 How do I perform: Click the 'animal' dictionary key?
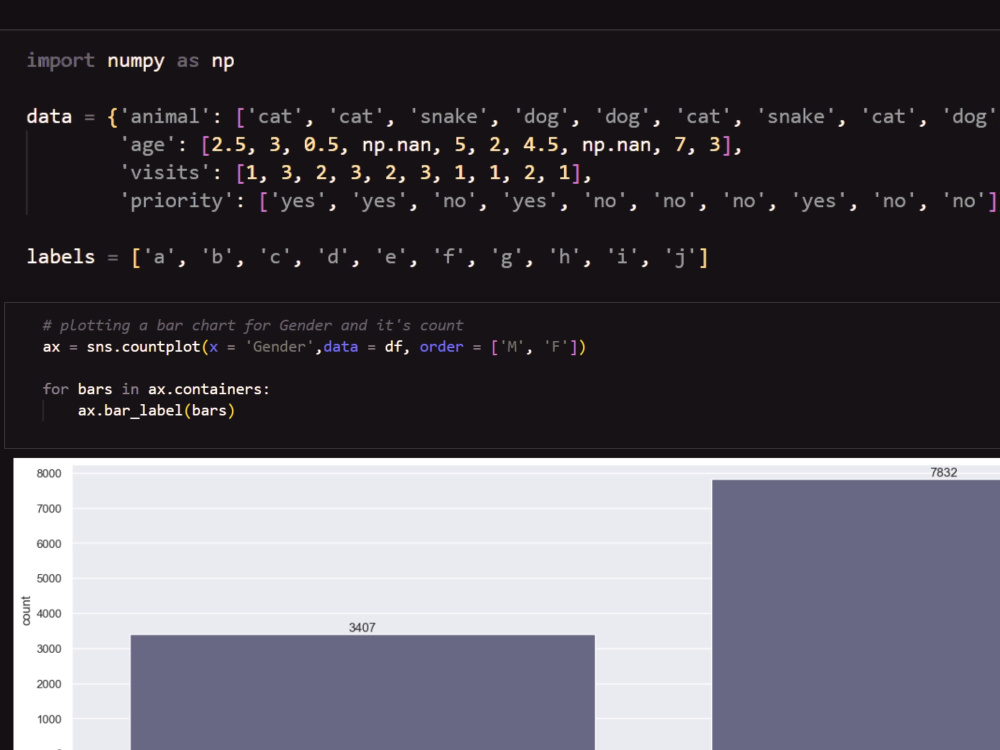coord(165,117)
